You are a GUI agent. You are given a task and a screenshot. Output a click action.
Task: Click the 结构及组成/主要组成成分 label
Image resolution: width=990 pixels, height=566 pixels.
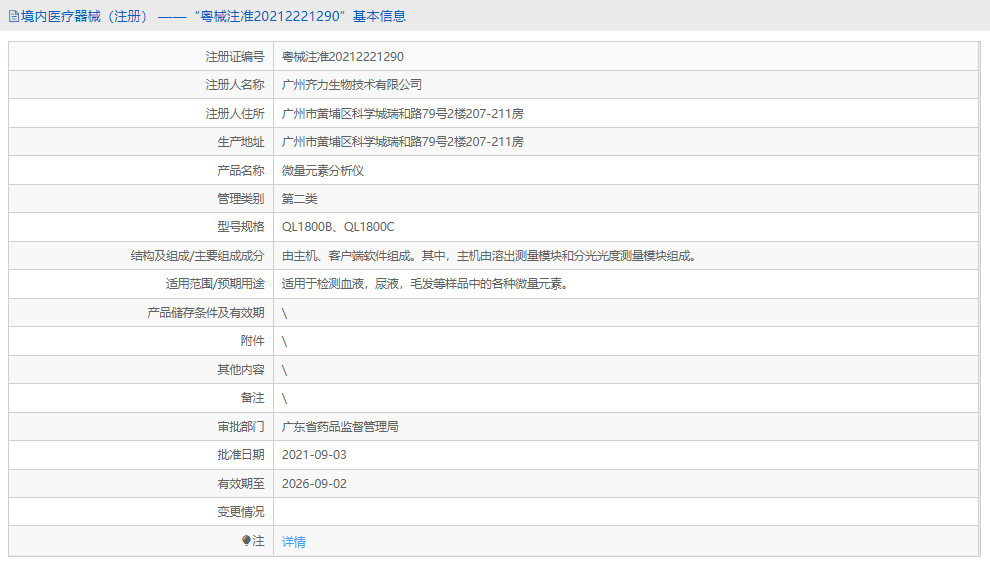click(x=198, y=256)
